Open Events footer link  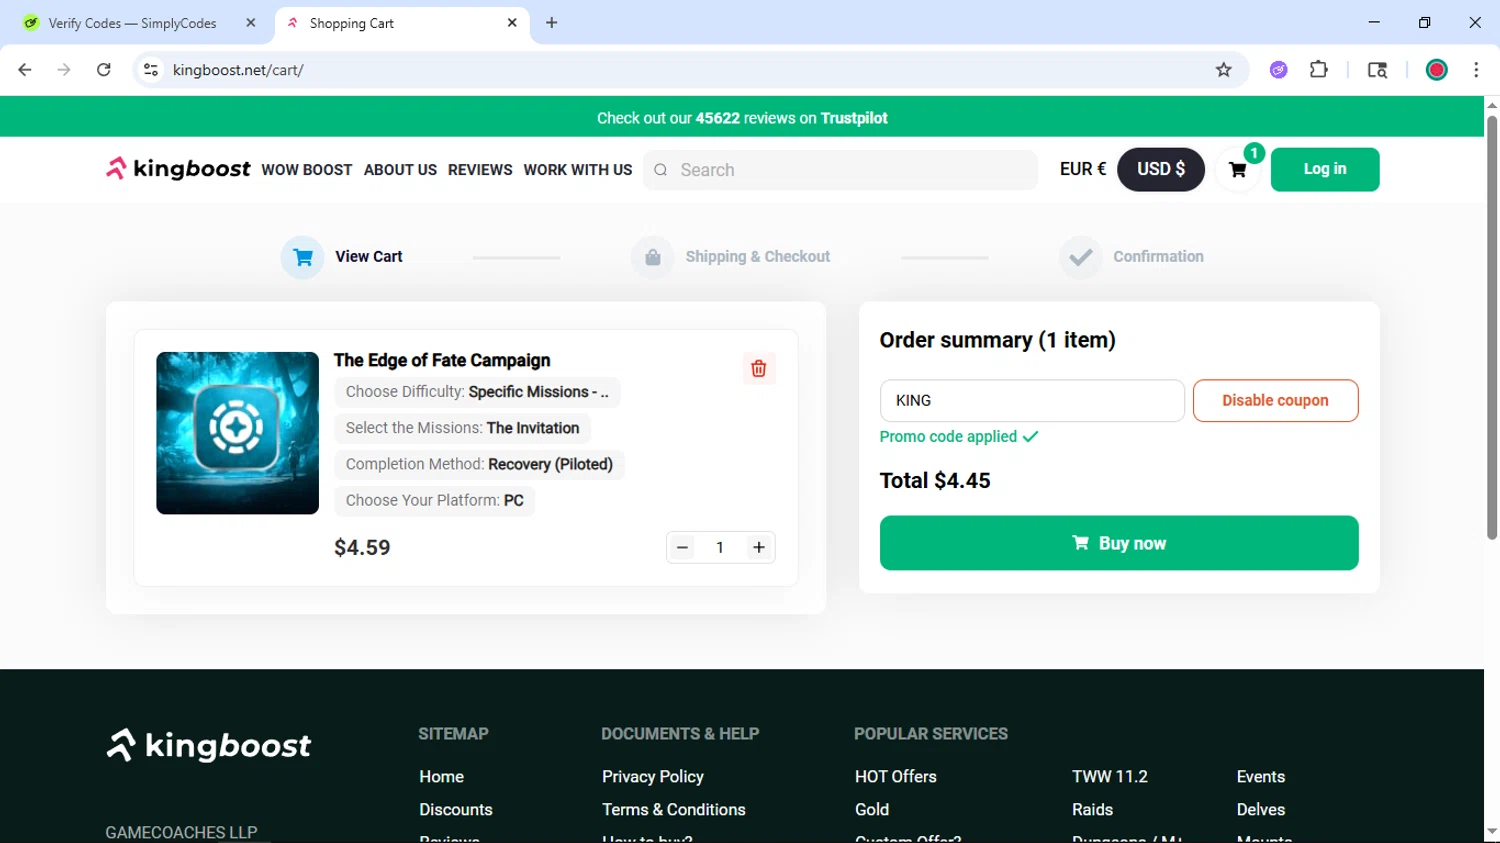[1261, 777]
